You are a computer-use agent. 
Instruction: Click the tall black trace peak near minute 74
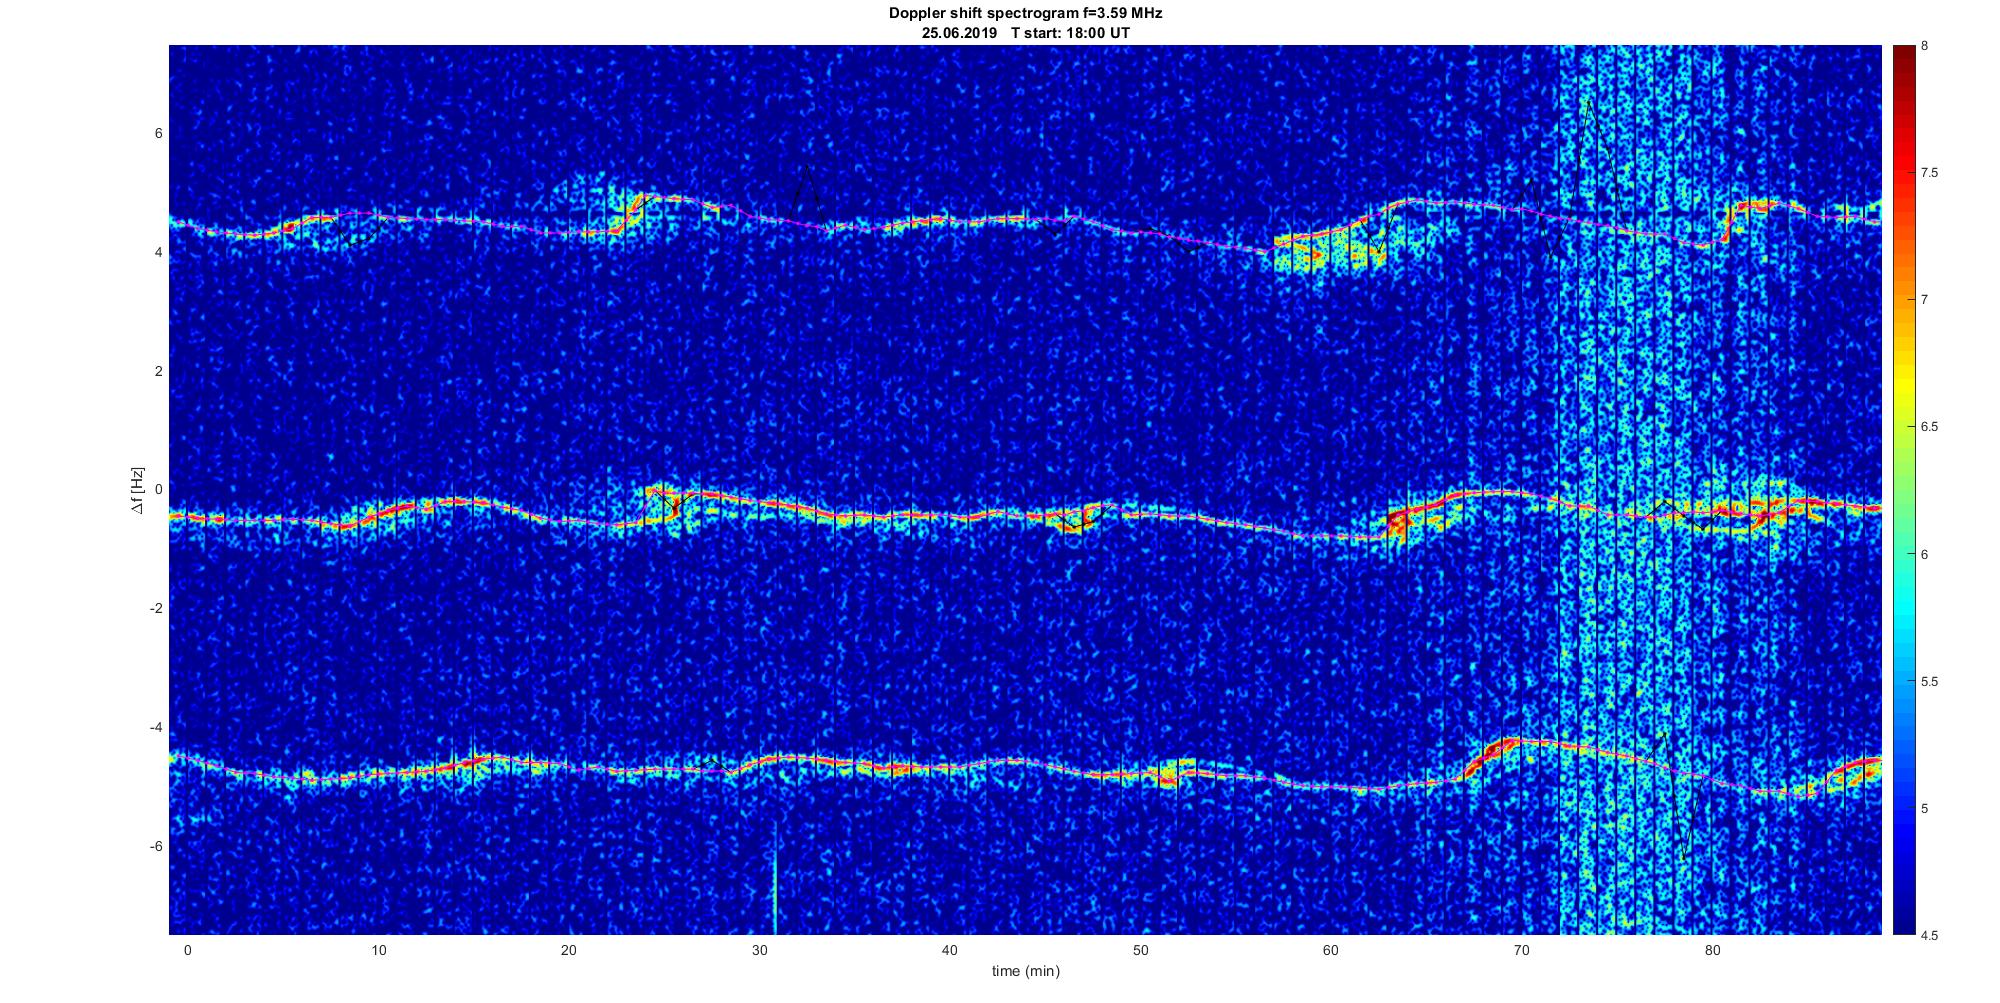click(x=1589, y=102)
